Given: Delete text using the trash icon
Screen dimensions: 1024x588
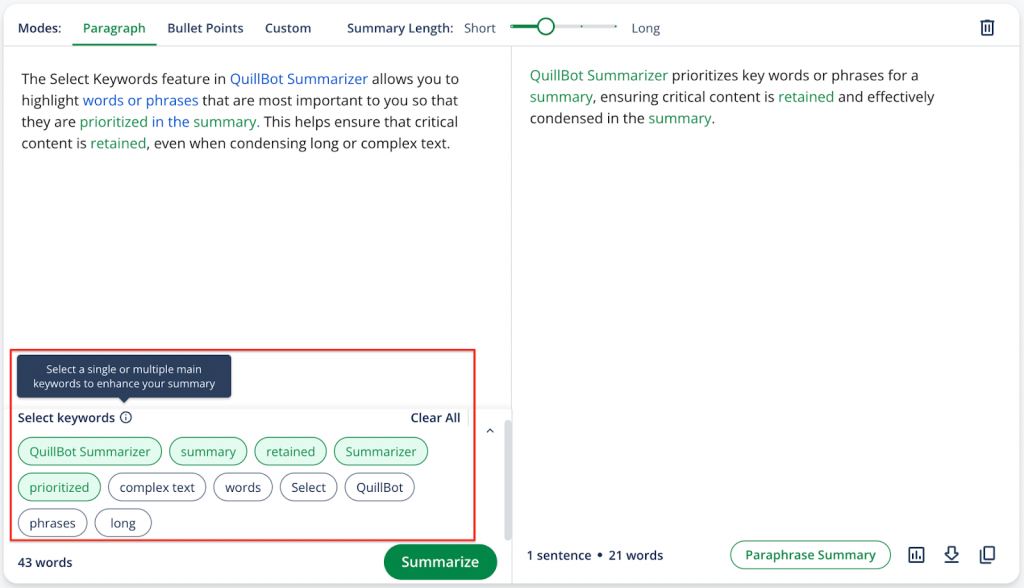Looking at the screenshot, I should [x=987, y=28].
